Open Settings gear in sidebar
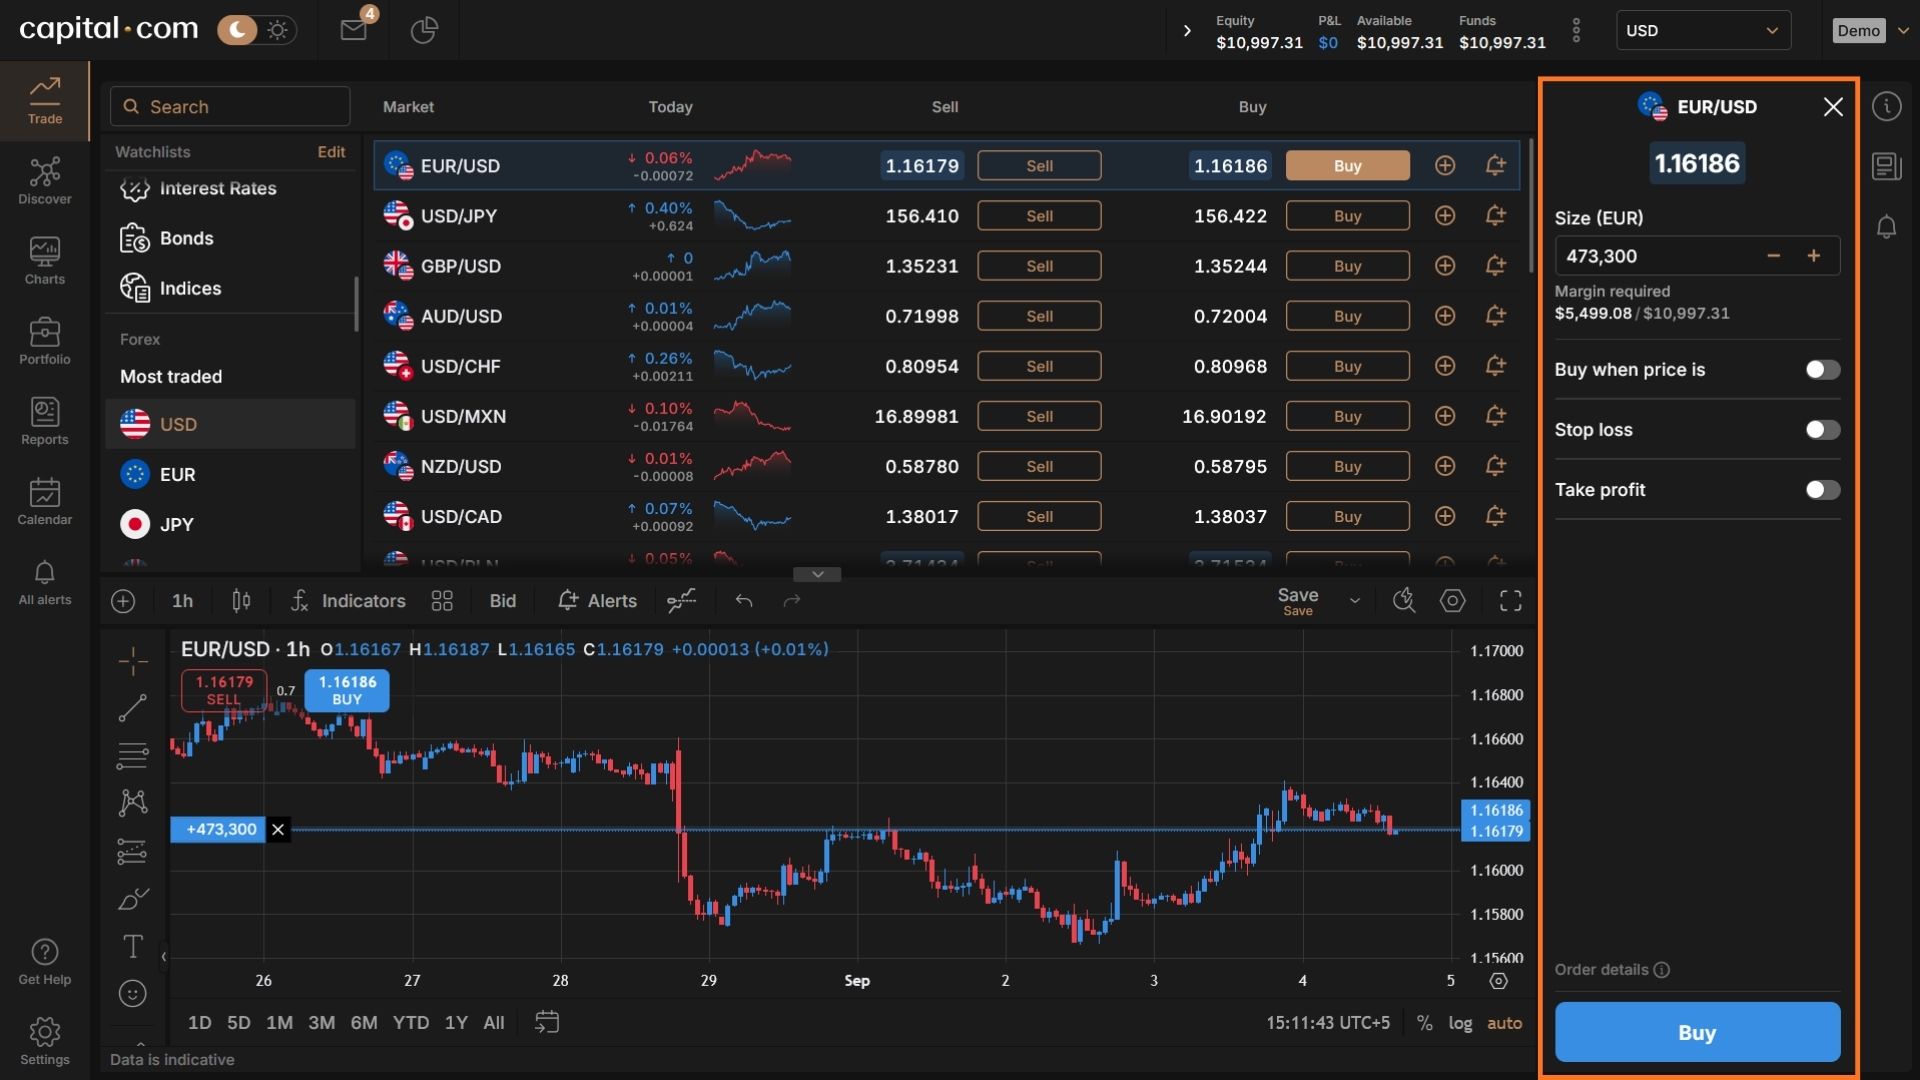 45,1042
